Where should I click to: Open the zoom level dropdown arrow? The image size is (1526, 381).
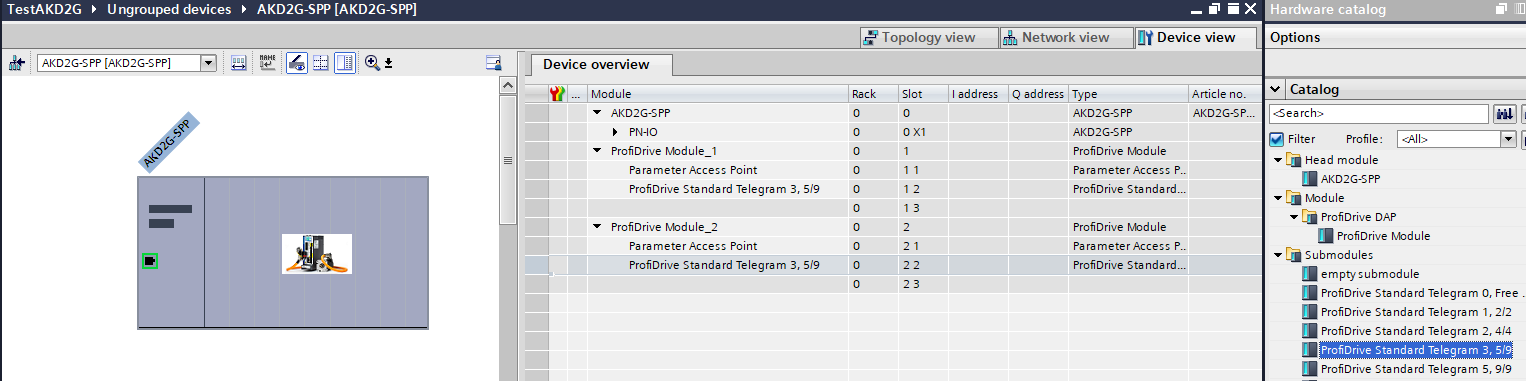(389, 63)
